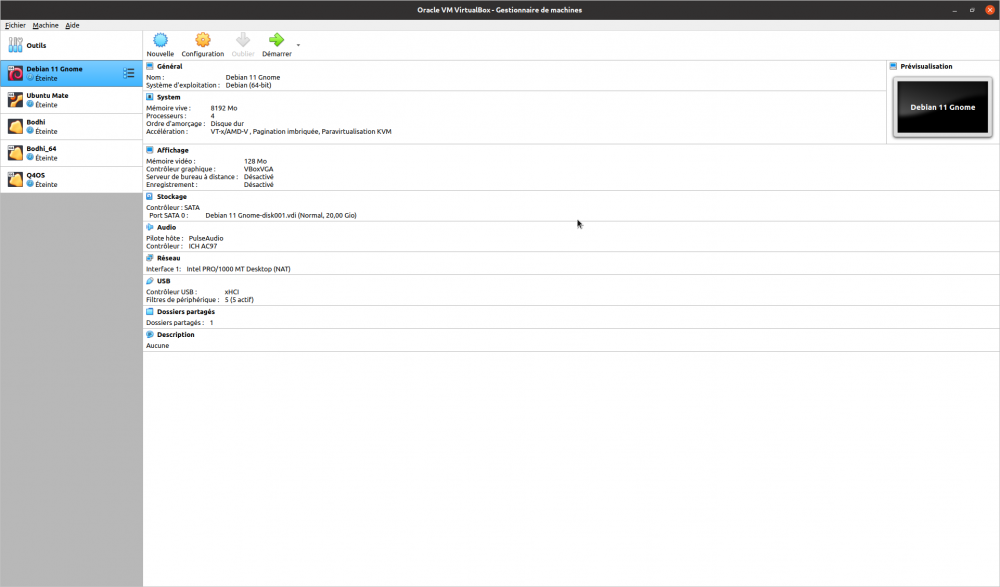Minimize the VirtualBox window

[x=955, y=10]
